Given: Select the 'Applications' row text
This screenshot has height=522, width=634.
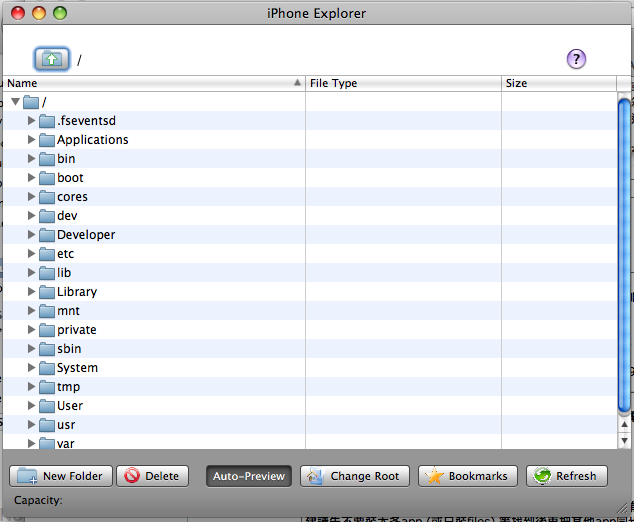Looking at the screenshot, I should tap(93, 140).
